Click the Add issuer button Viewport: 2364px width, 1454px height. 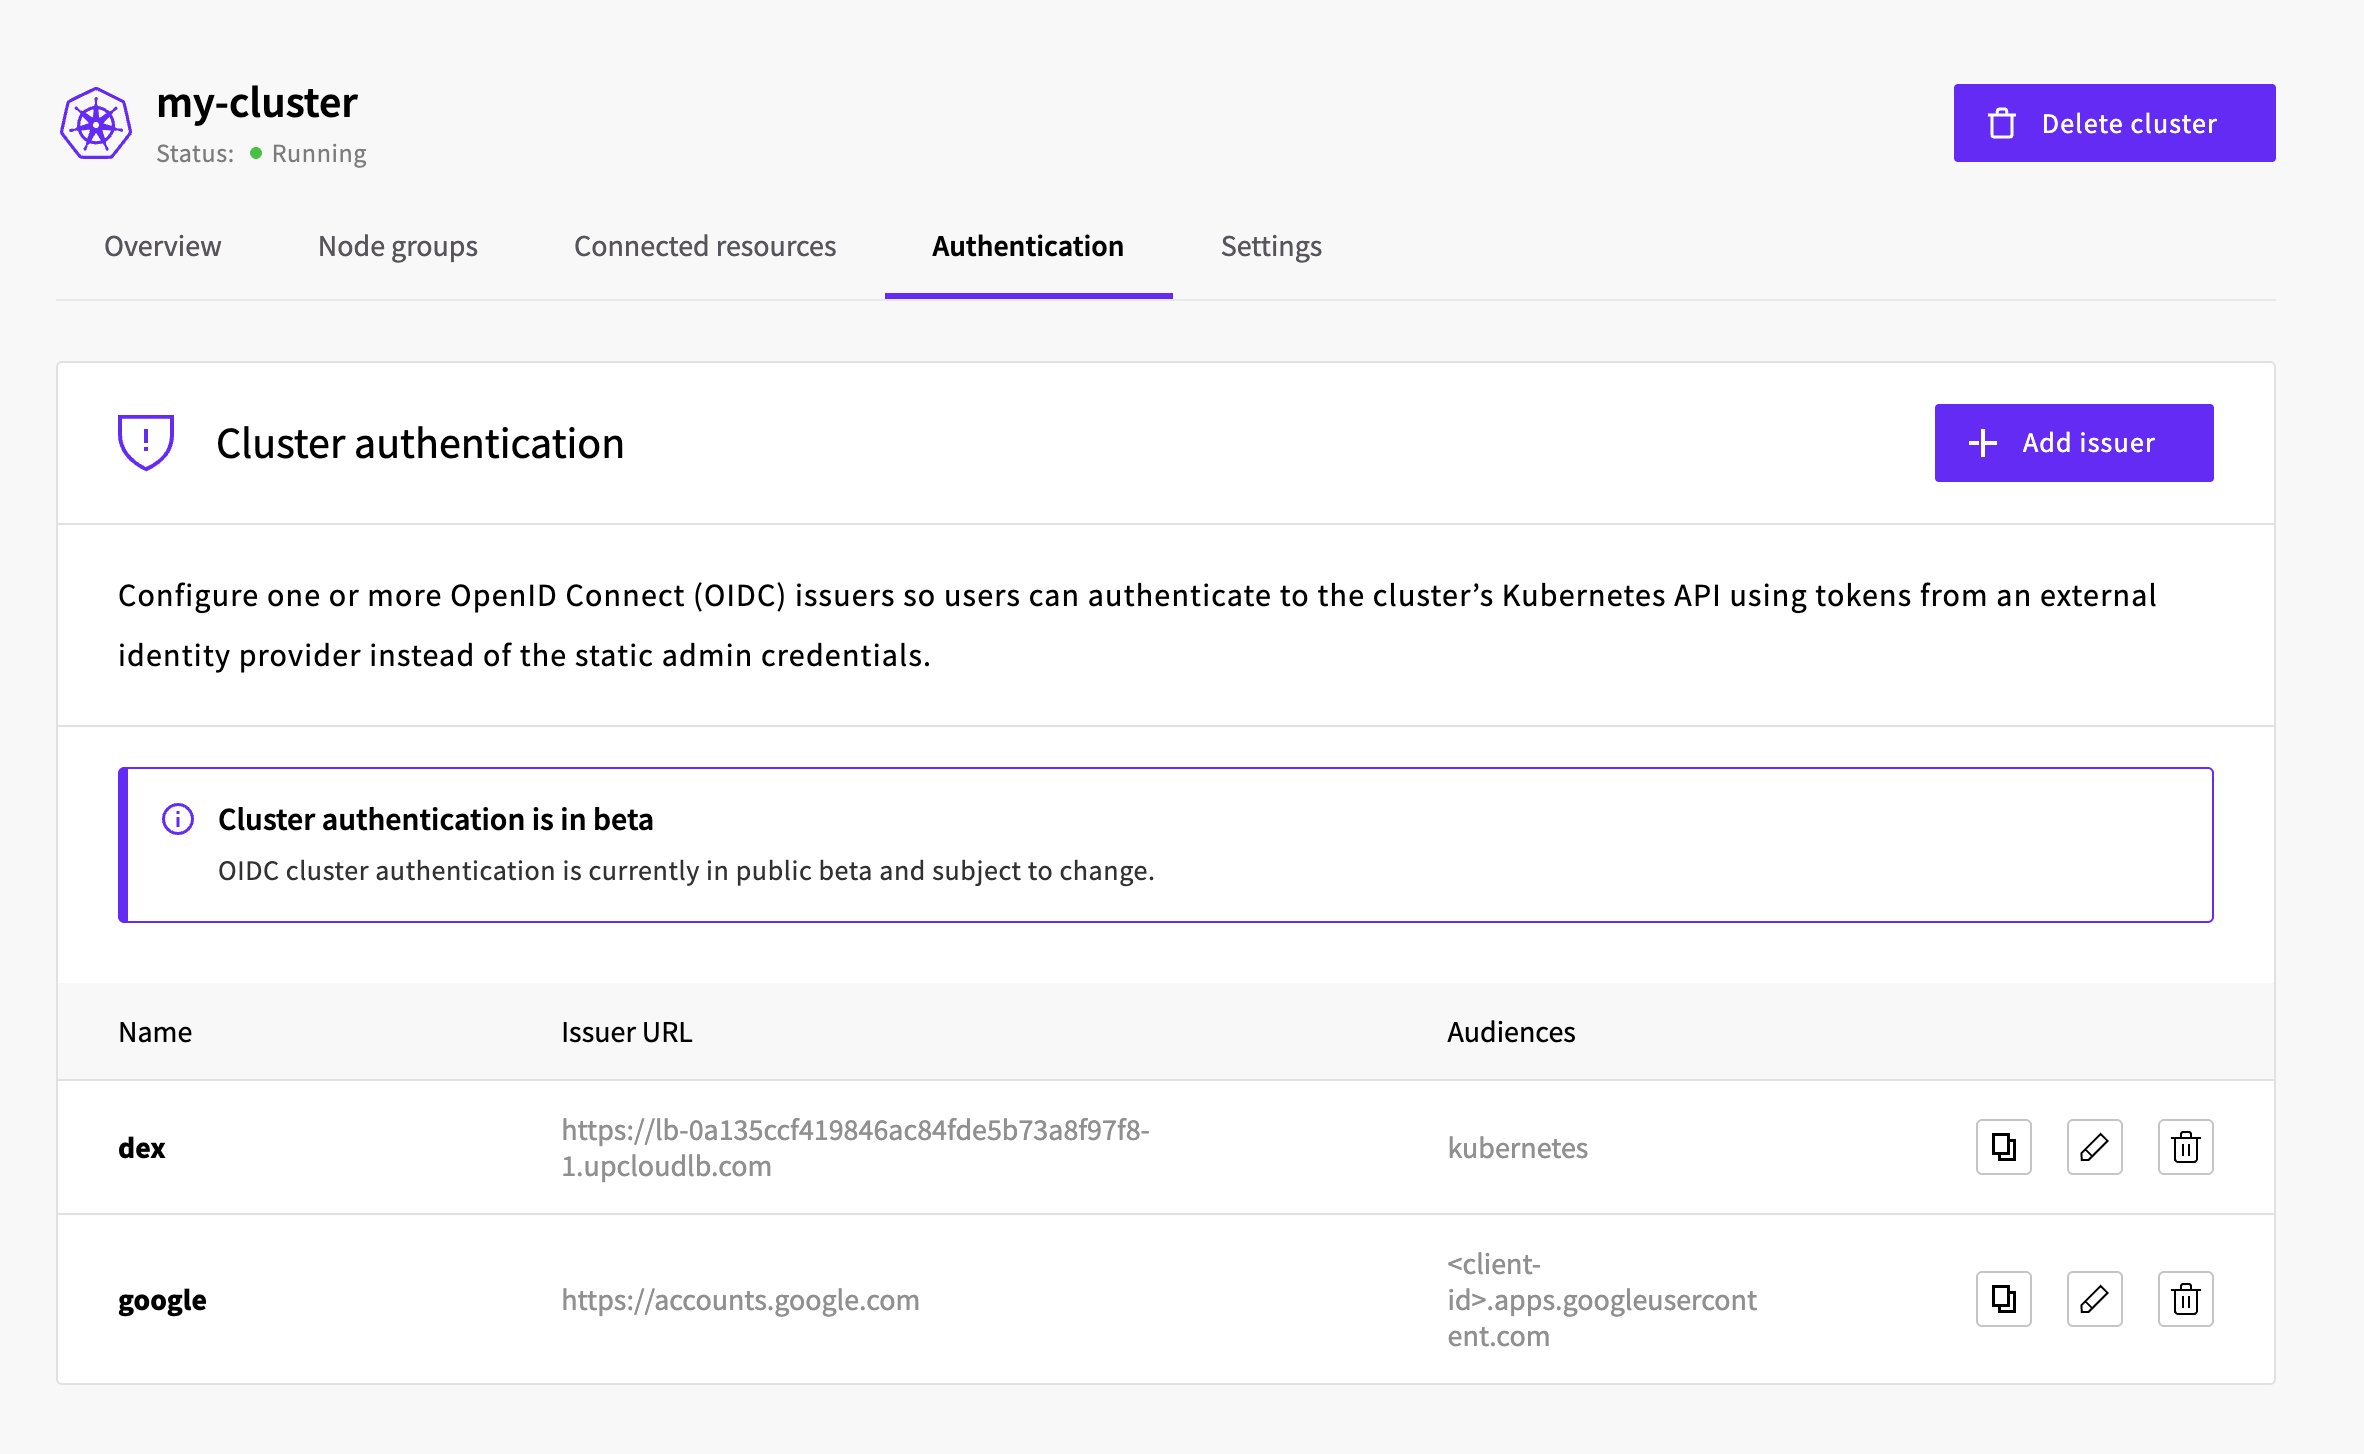pyautogui.click(x=2074, y=443)
